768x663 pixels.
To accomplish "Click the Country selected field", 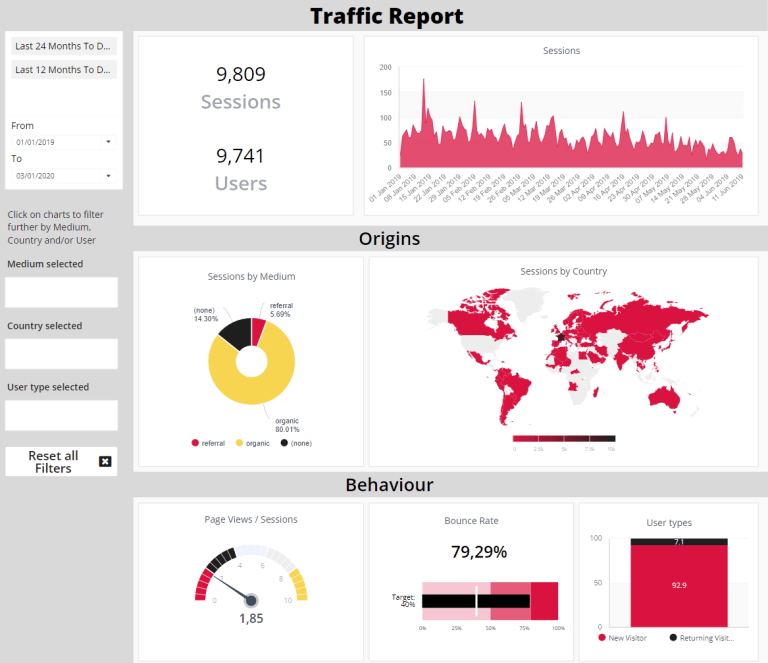I will pos(61,354).
